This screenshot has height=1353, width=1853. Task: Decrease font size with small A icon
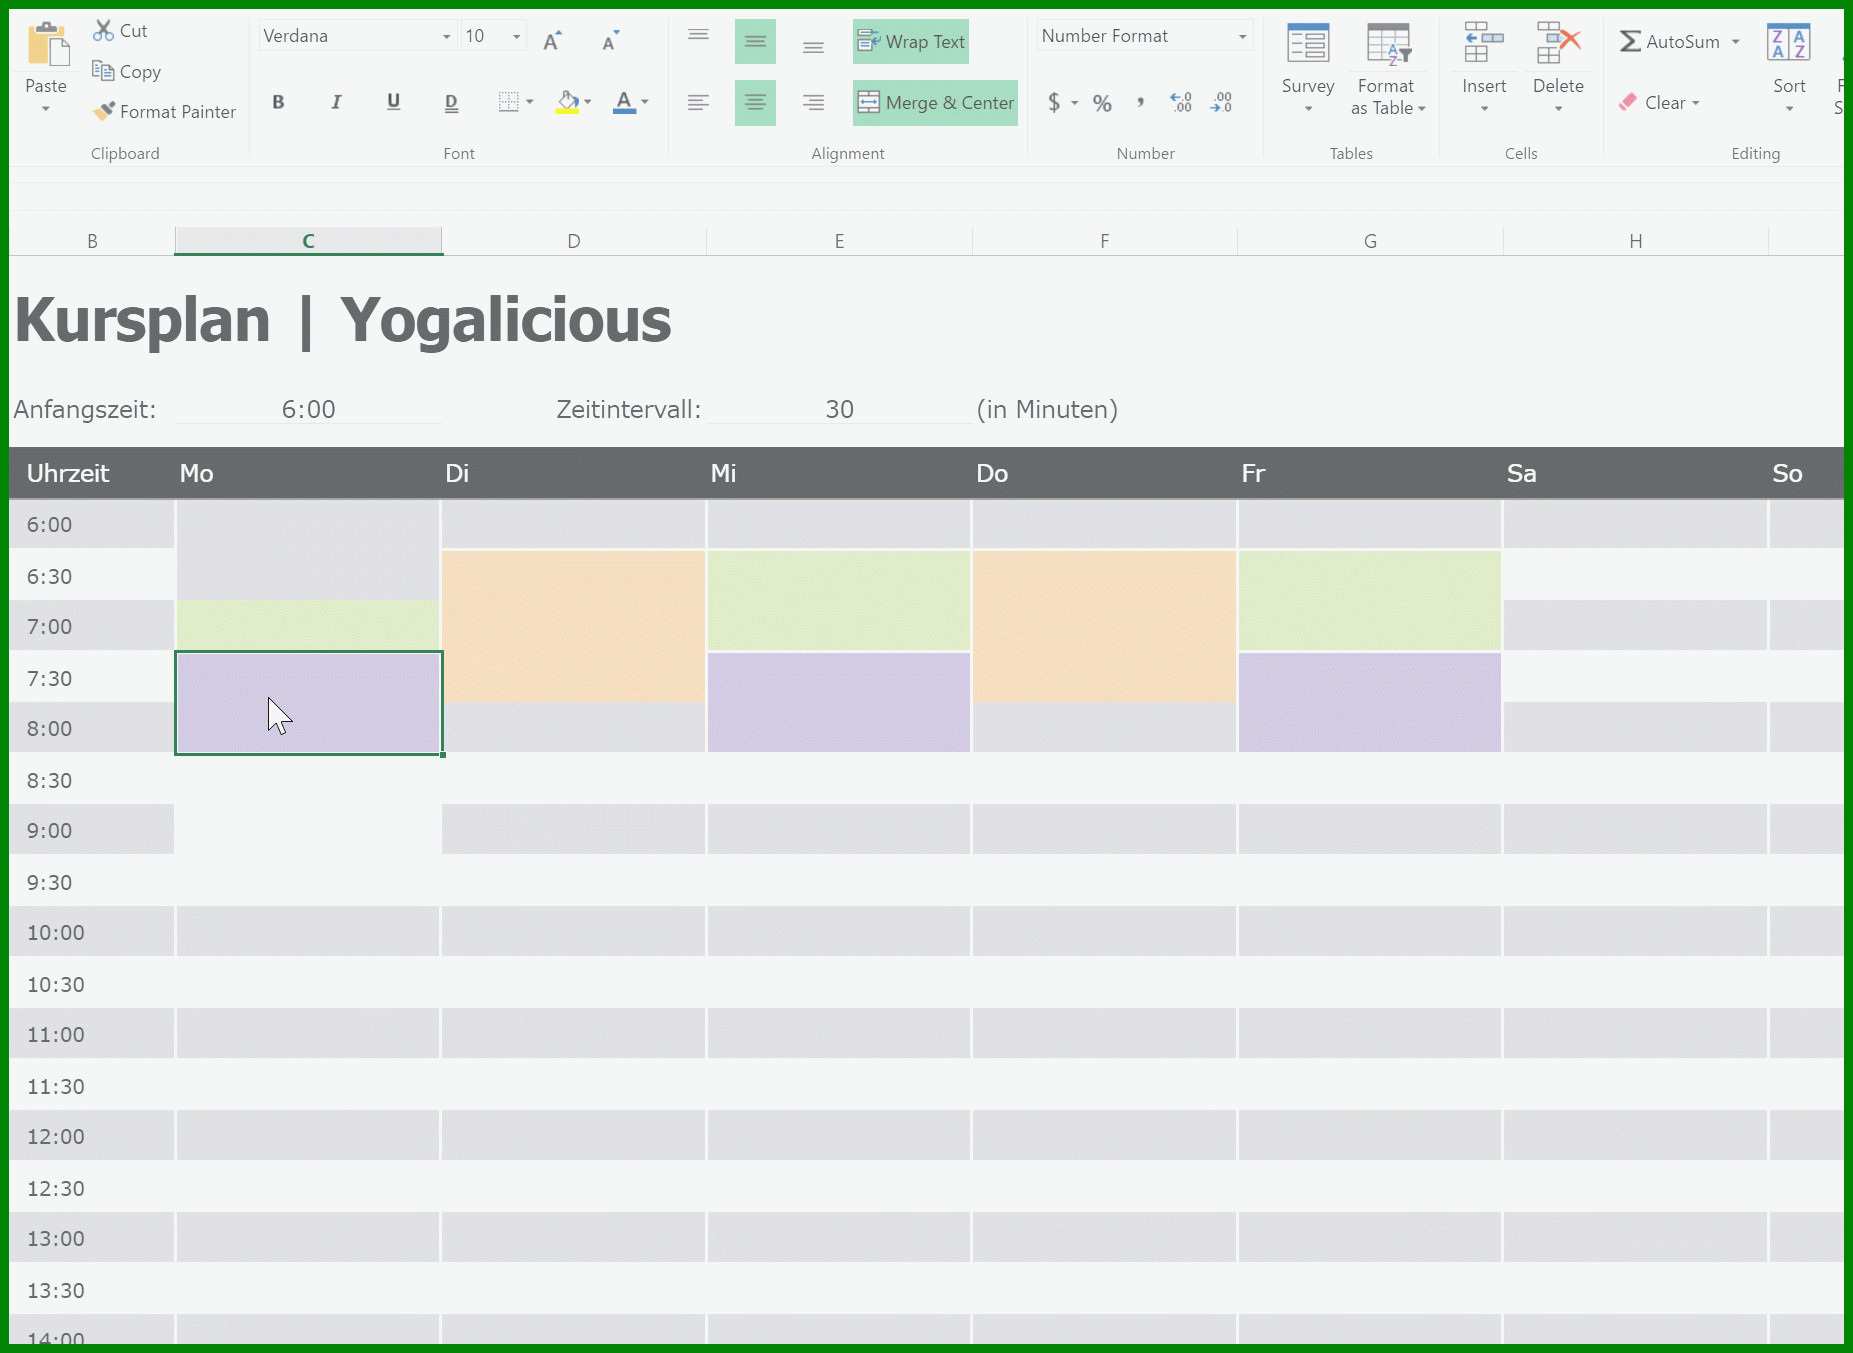[610, 40]
